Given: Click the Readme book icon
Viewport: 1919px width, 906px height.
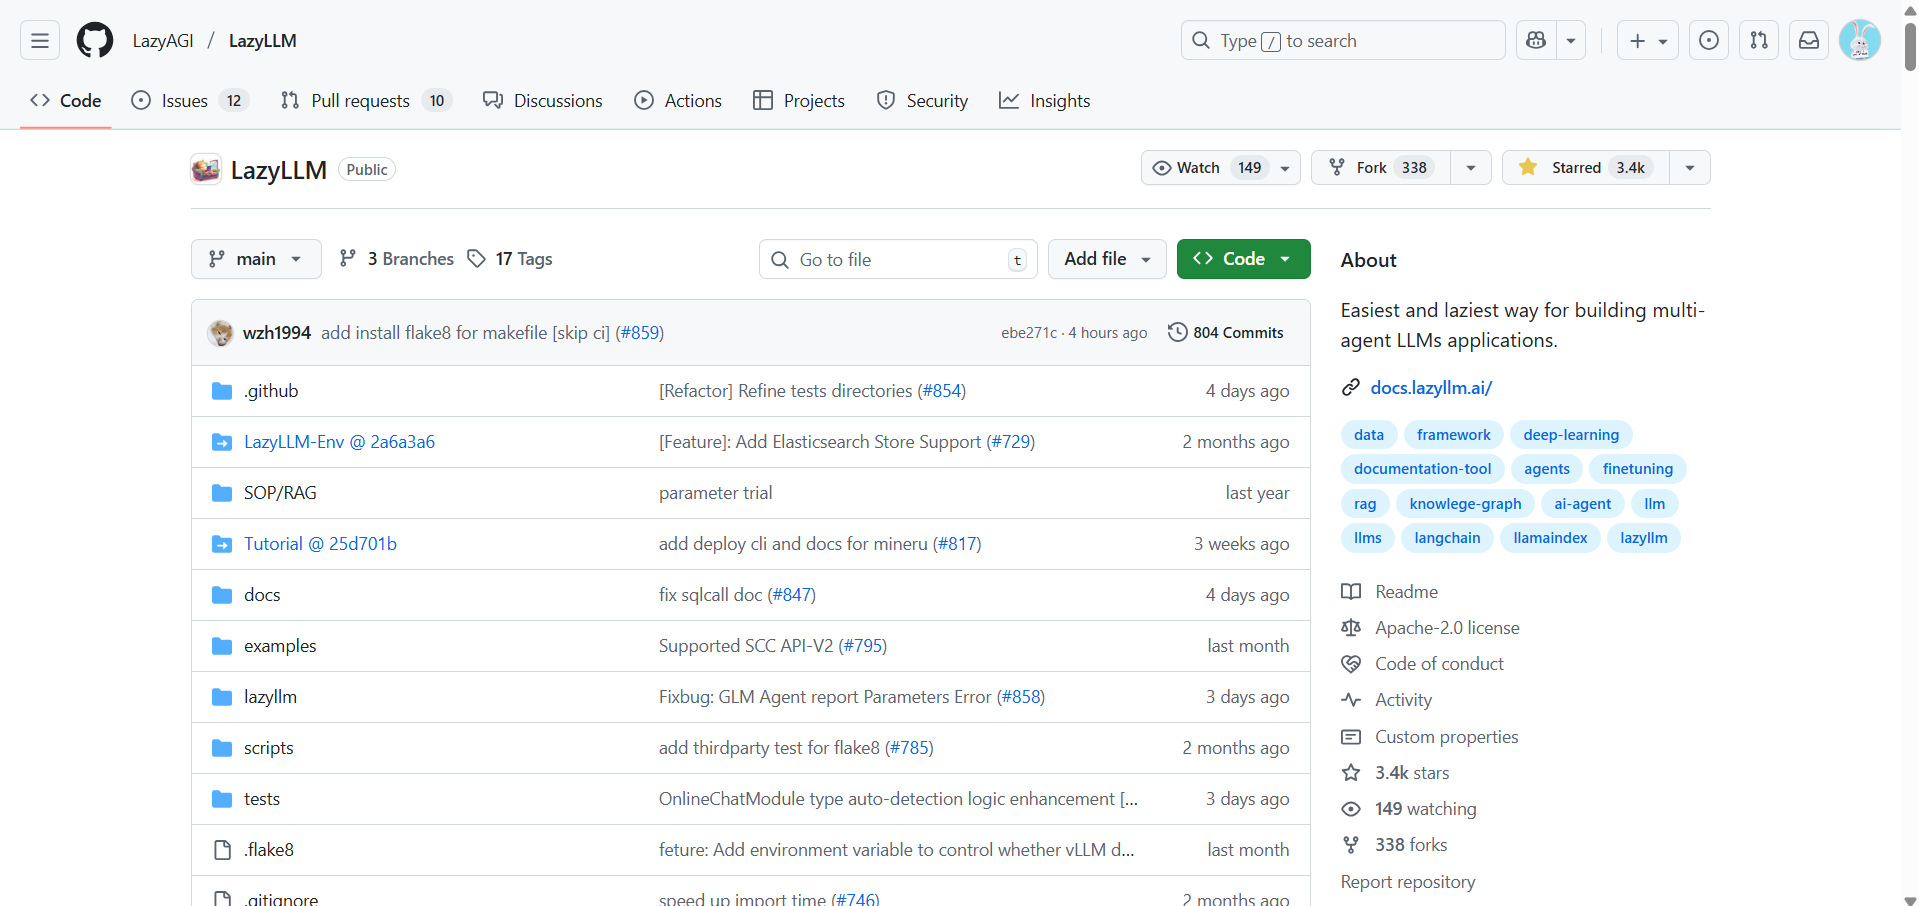Looking at the screenshot, I should click(x=1351, y=591).
